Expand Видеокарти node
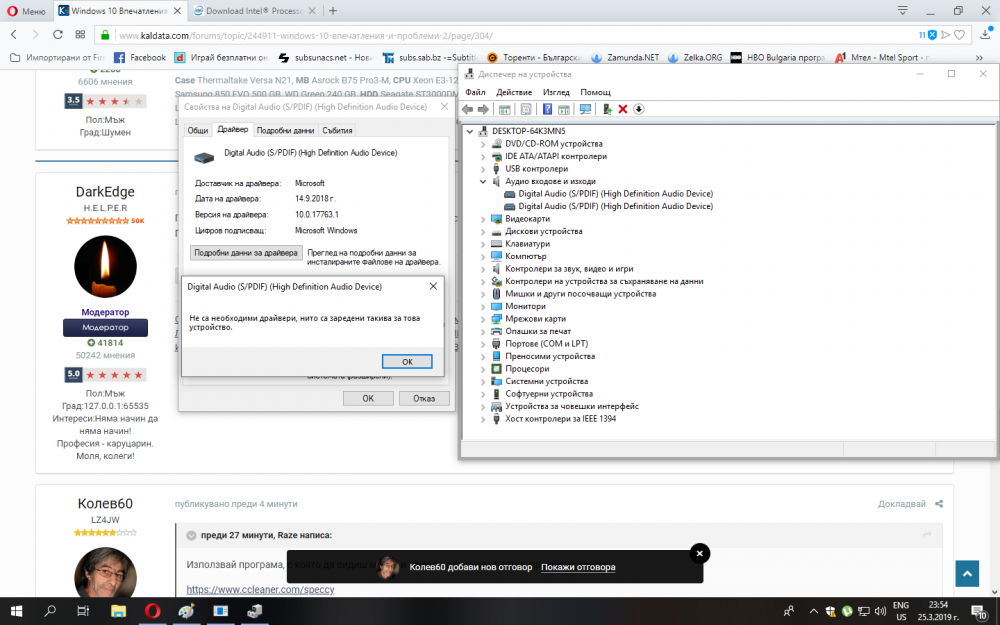 tap(483, 219)
